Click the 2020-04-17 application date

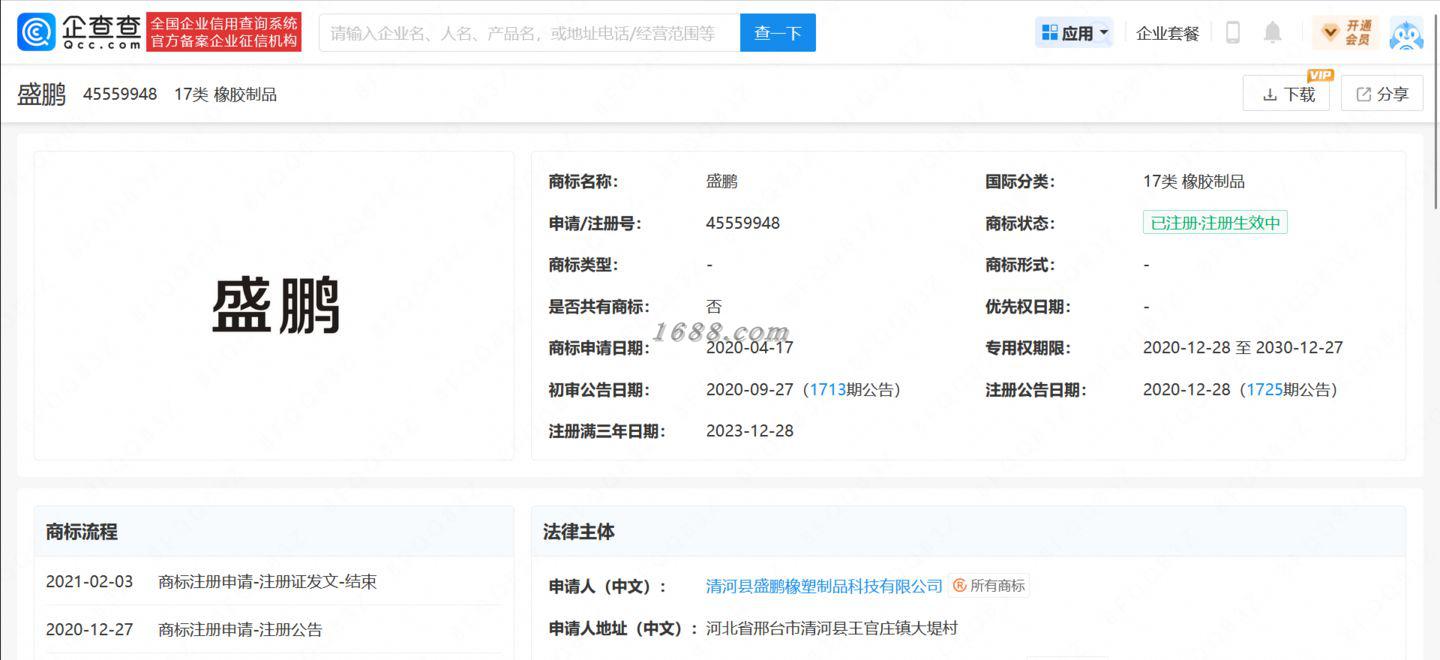point(750,348)
